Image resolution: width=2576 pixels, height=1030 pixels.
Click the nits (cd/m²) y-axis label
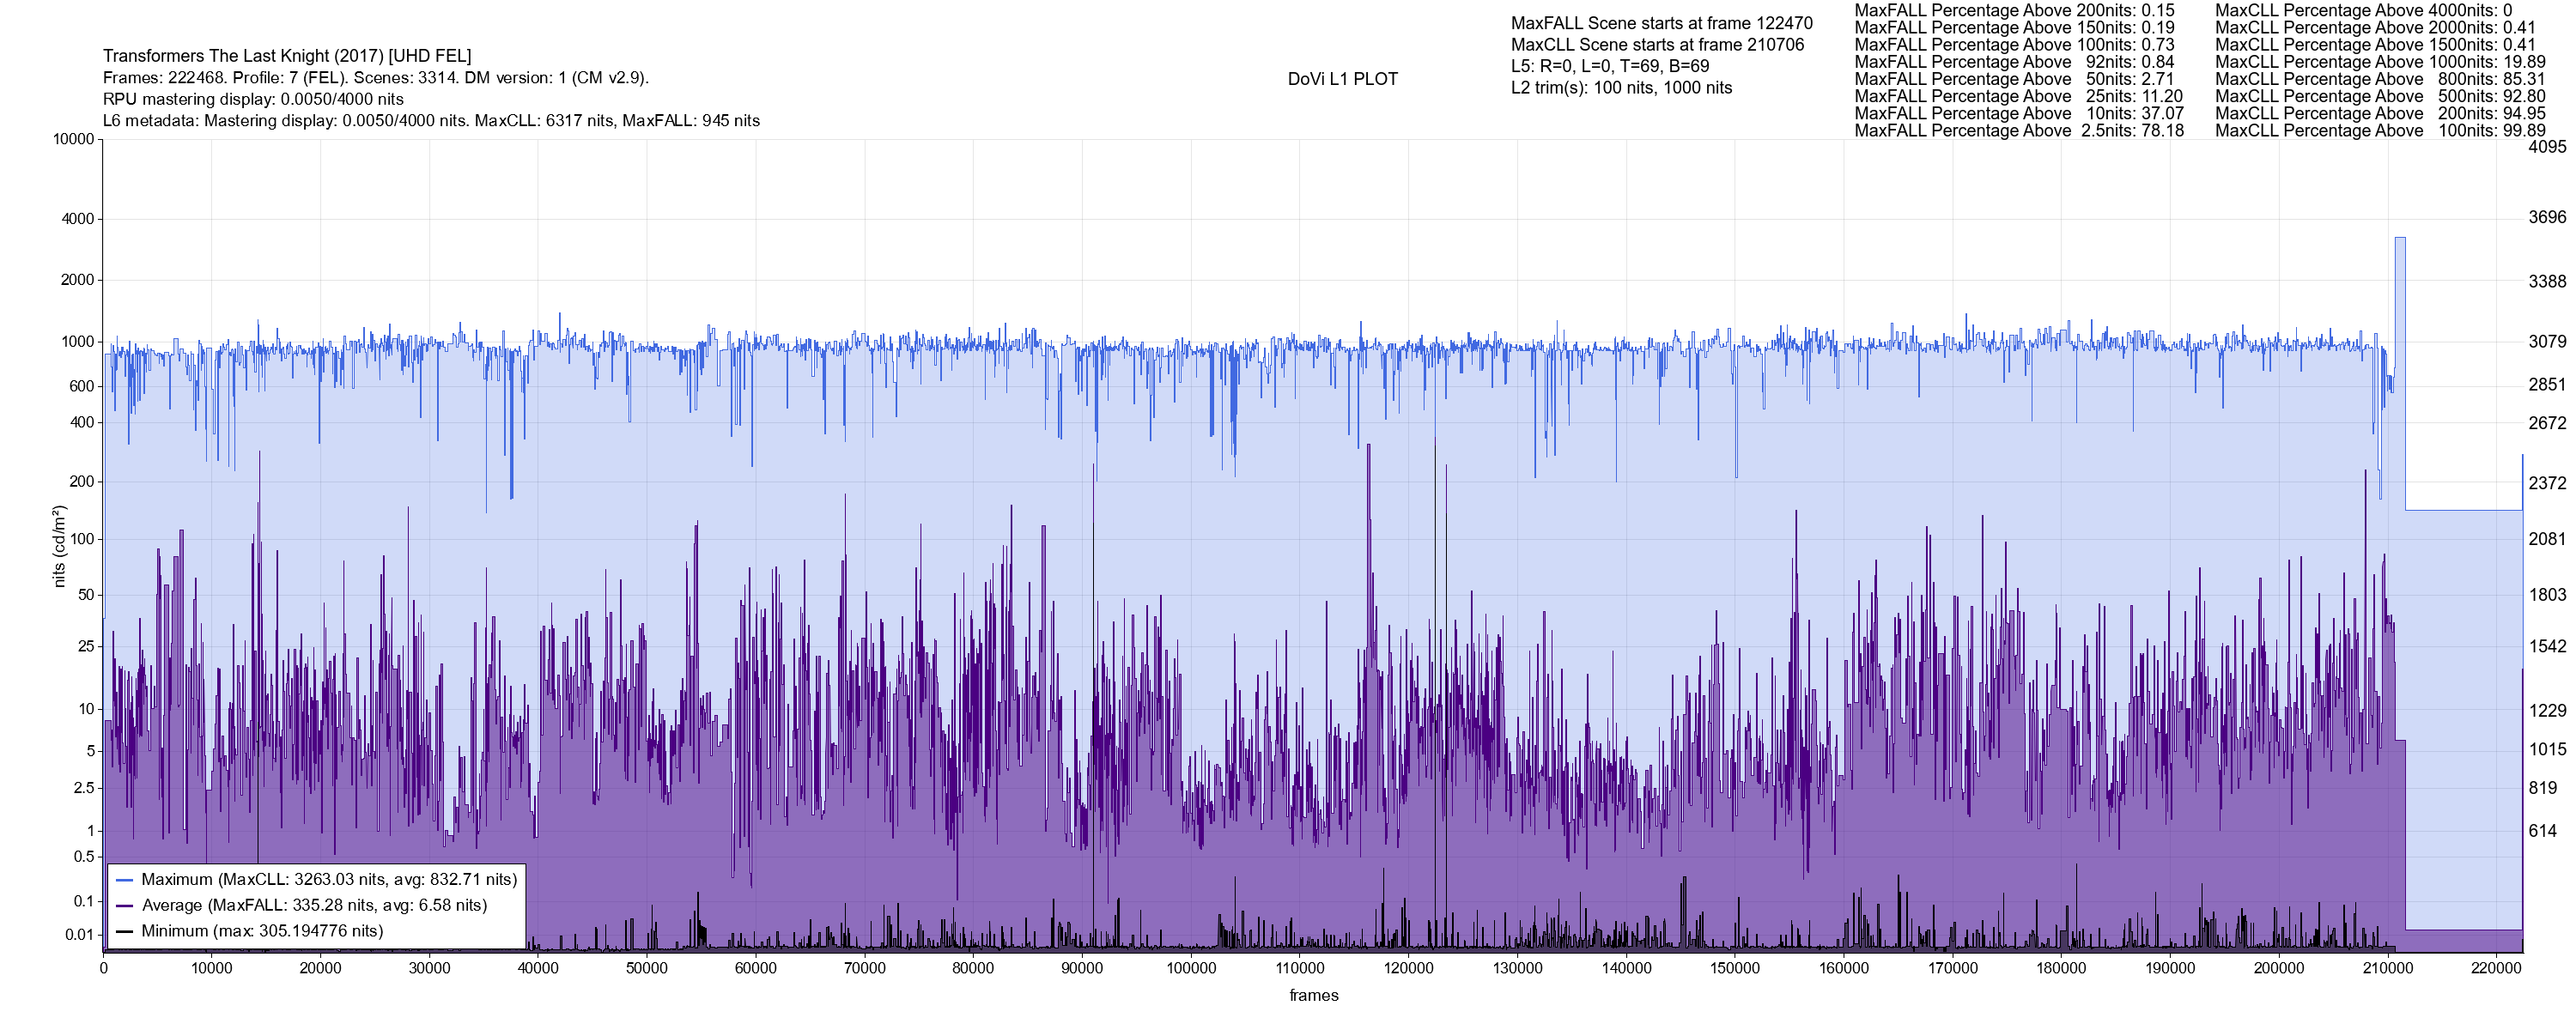point(59,546)
